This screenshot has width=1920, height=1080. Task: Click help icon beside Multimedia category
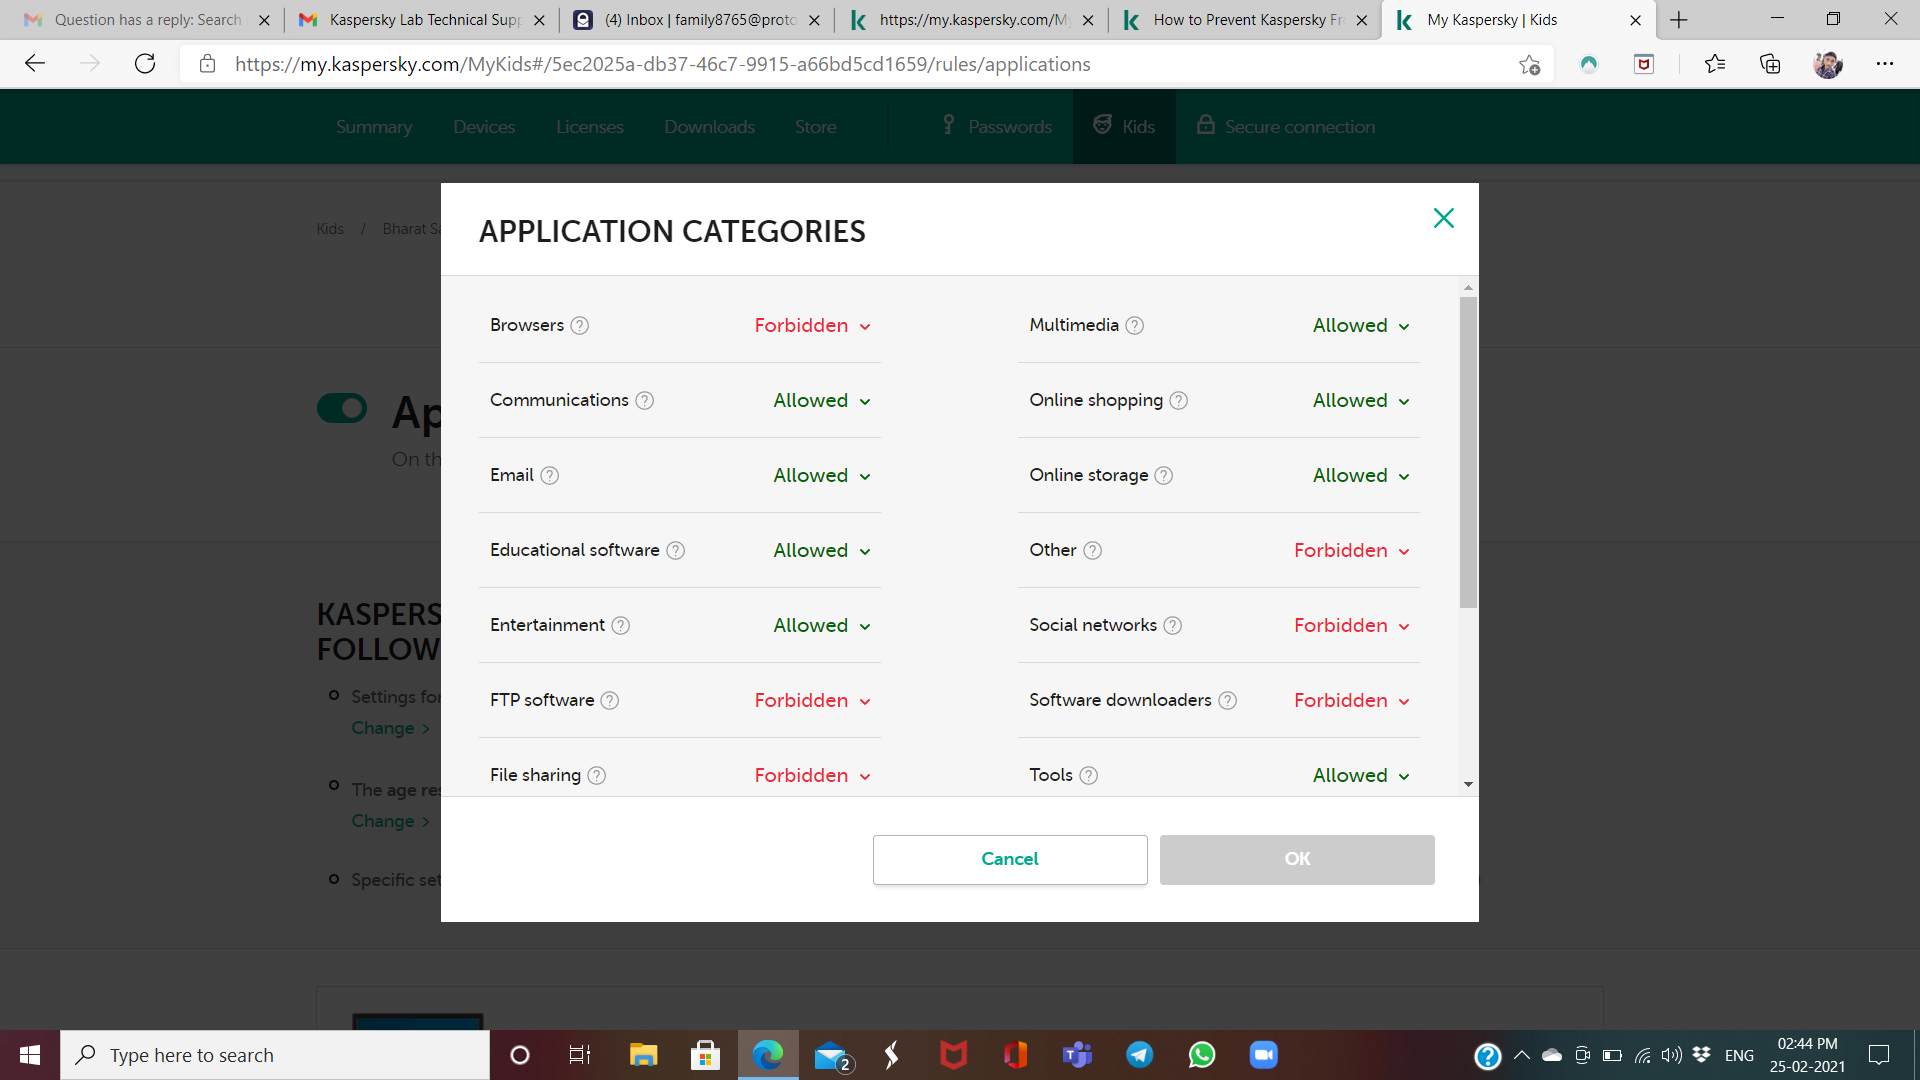1135,326
